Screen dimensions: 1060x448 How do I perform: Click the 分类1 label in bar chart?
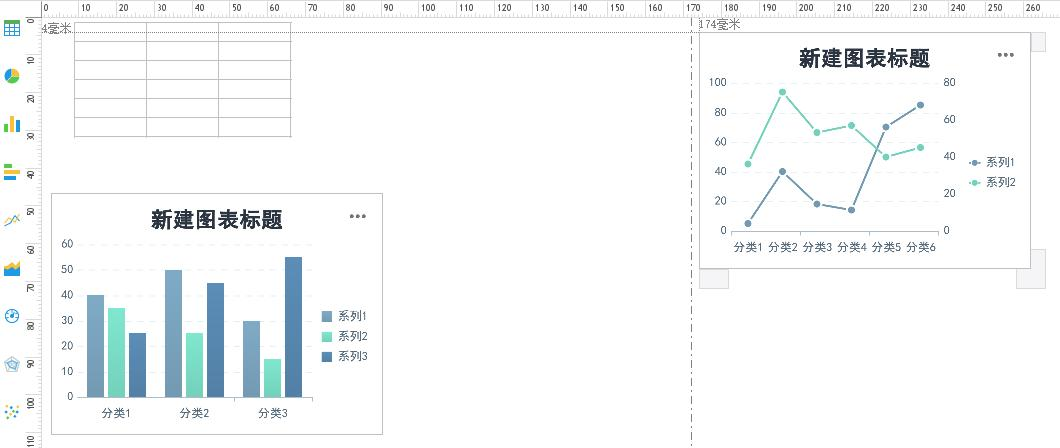pos(116,413)
